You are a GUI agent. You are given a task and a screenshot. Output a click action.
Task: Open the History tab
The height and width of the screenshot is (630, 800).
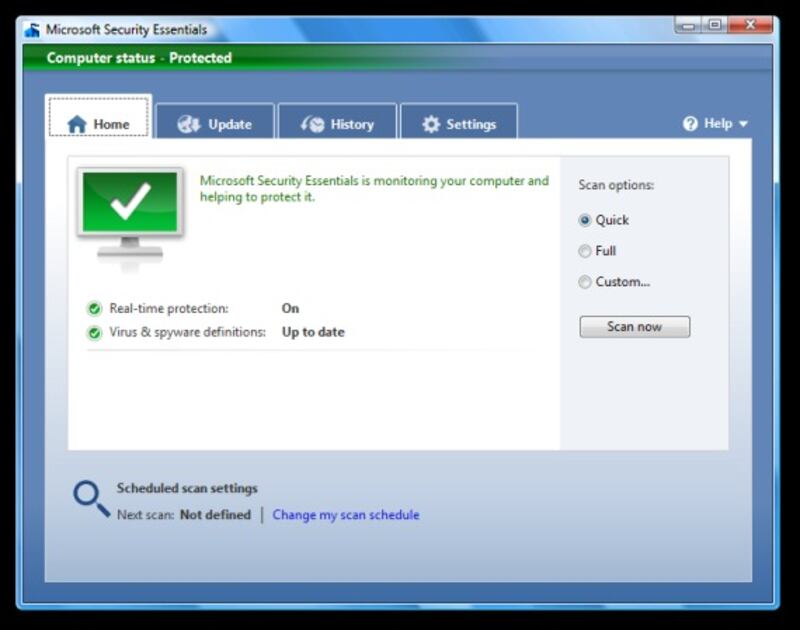338,124
